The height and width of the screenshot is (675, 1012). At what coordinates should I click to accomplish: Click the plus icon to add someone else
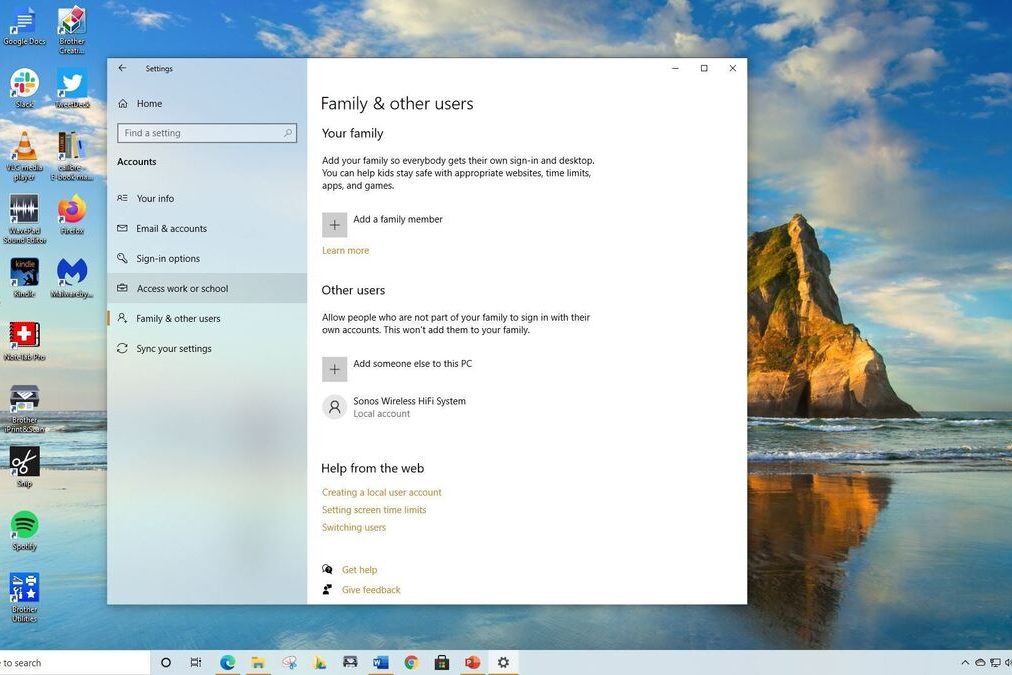334,369
